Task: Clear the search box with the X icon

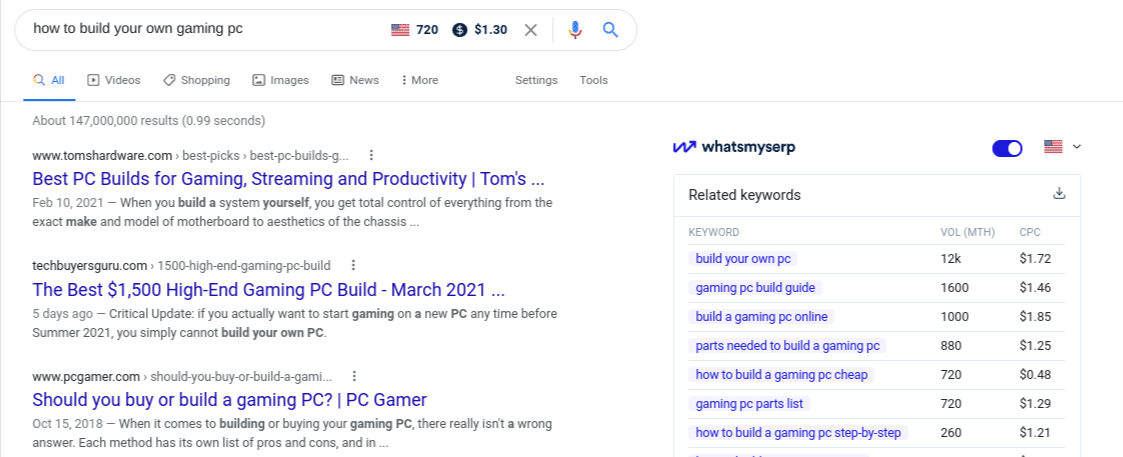Action: coord(531,30)
